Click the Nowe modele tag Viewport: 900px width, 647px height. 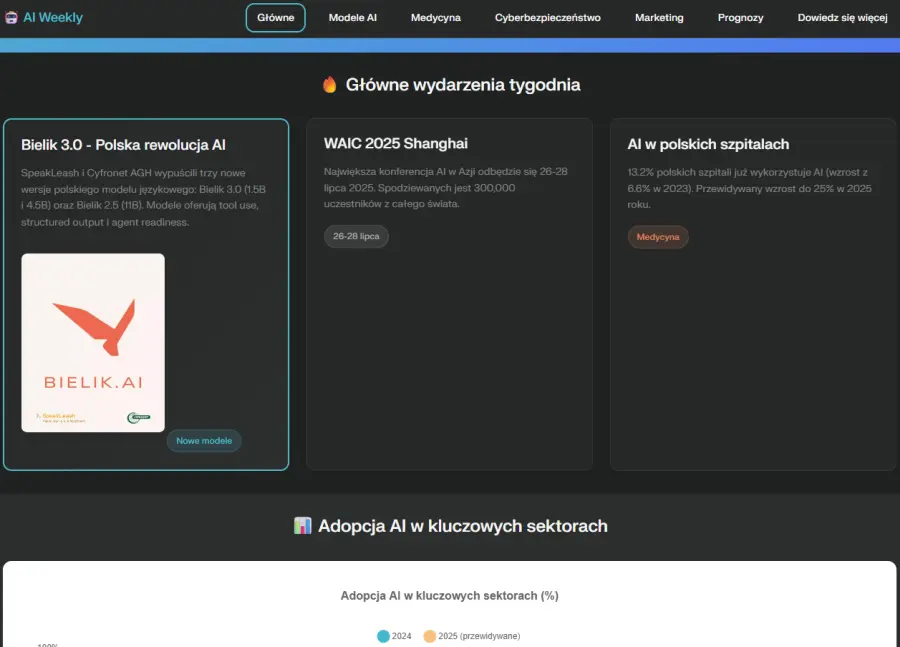(x=204, y=441)
